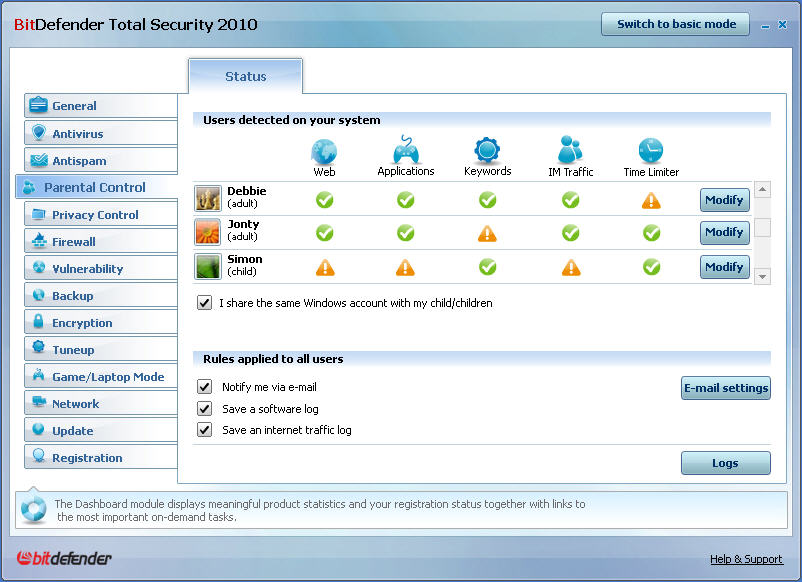Click the Web globe column icon

pos(324,152)
